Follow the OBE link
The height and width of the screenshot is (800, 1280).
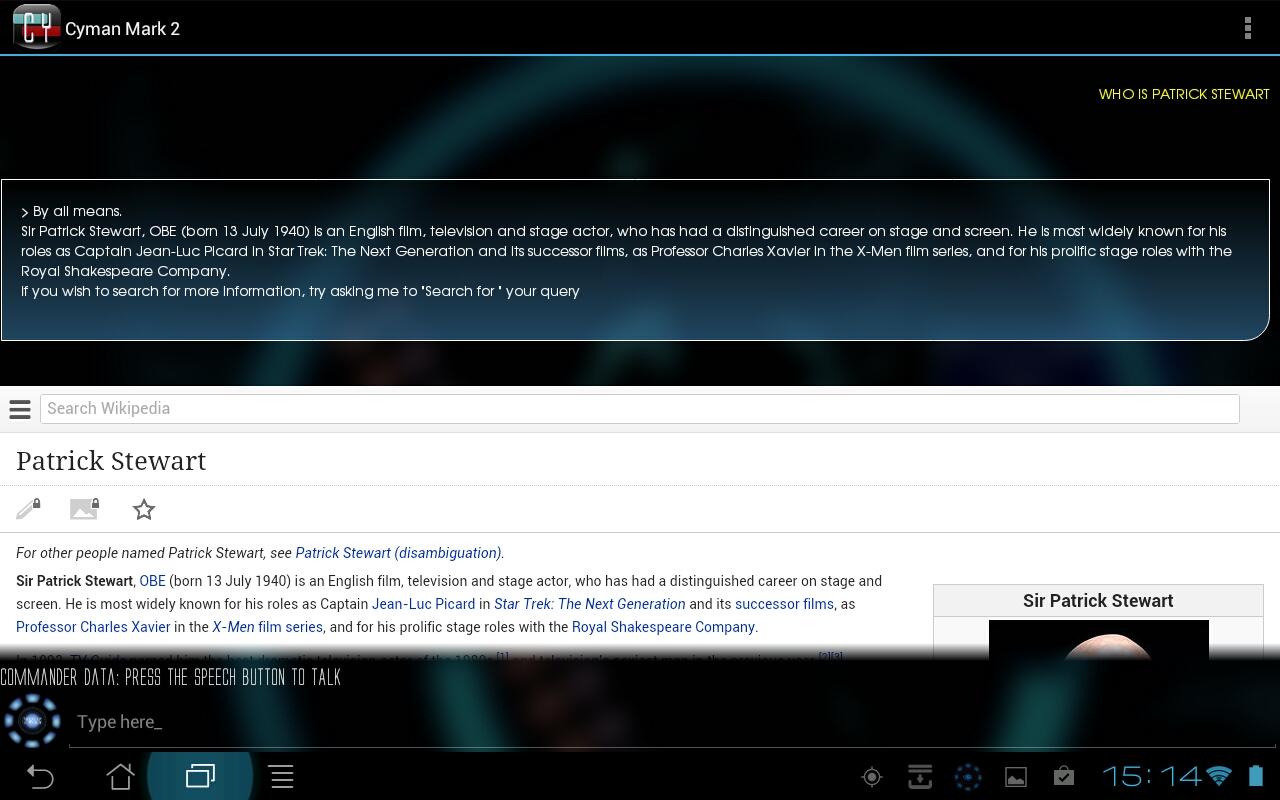[152, 581]
